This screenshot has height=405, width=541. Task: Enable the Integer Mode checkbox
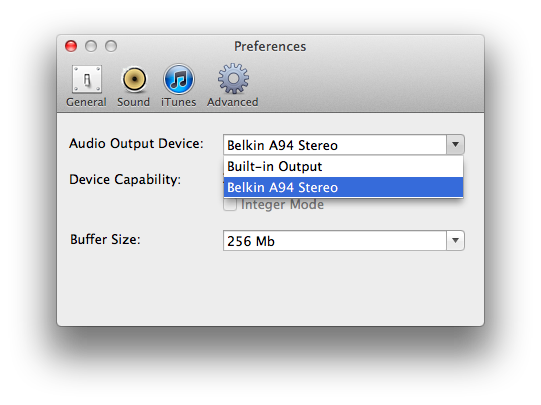(230, 205)
